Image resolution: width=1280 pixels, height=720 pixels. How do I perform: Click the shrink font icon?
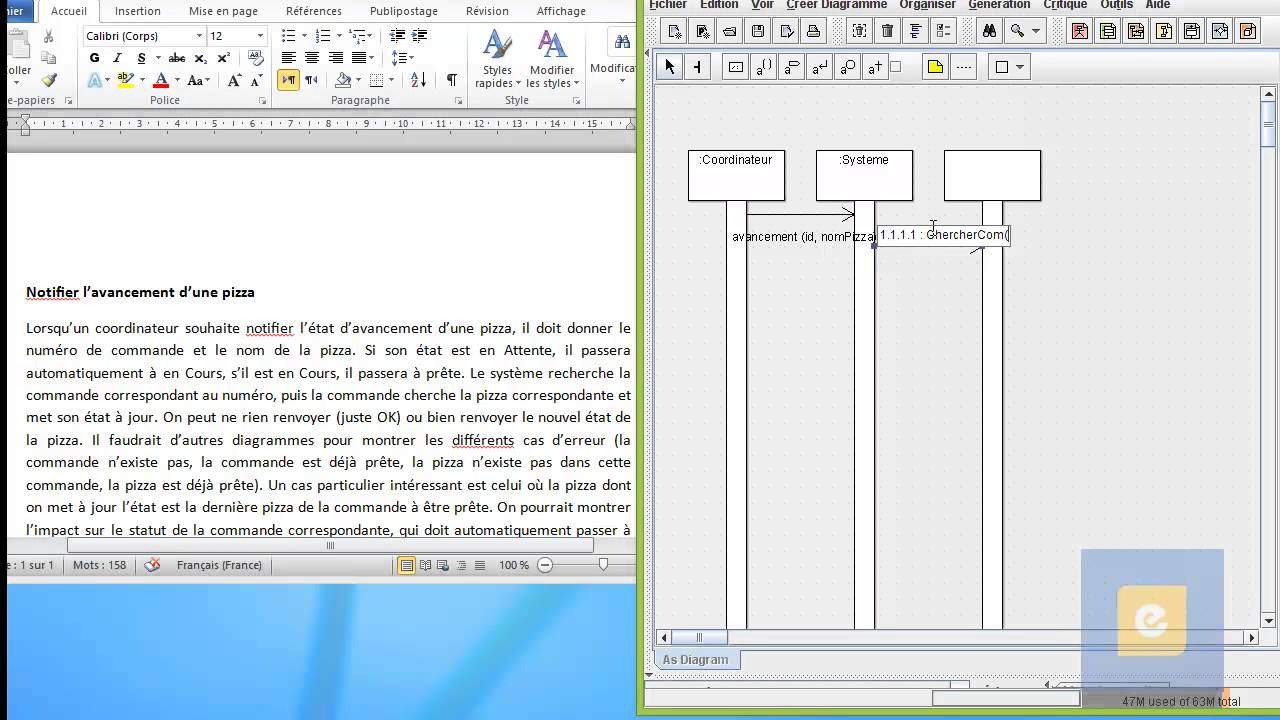[x=256, y=80]
